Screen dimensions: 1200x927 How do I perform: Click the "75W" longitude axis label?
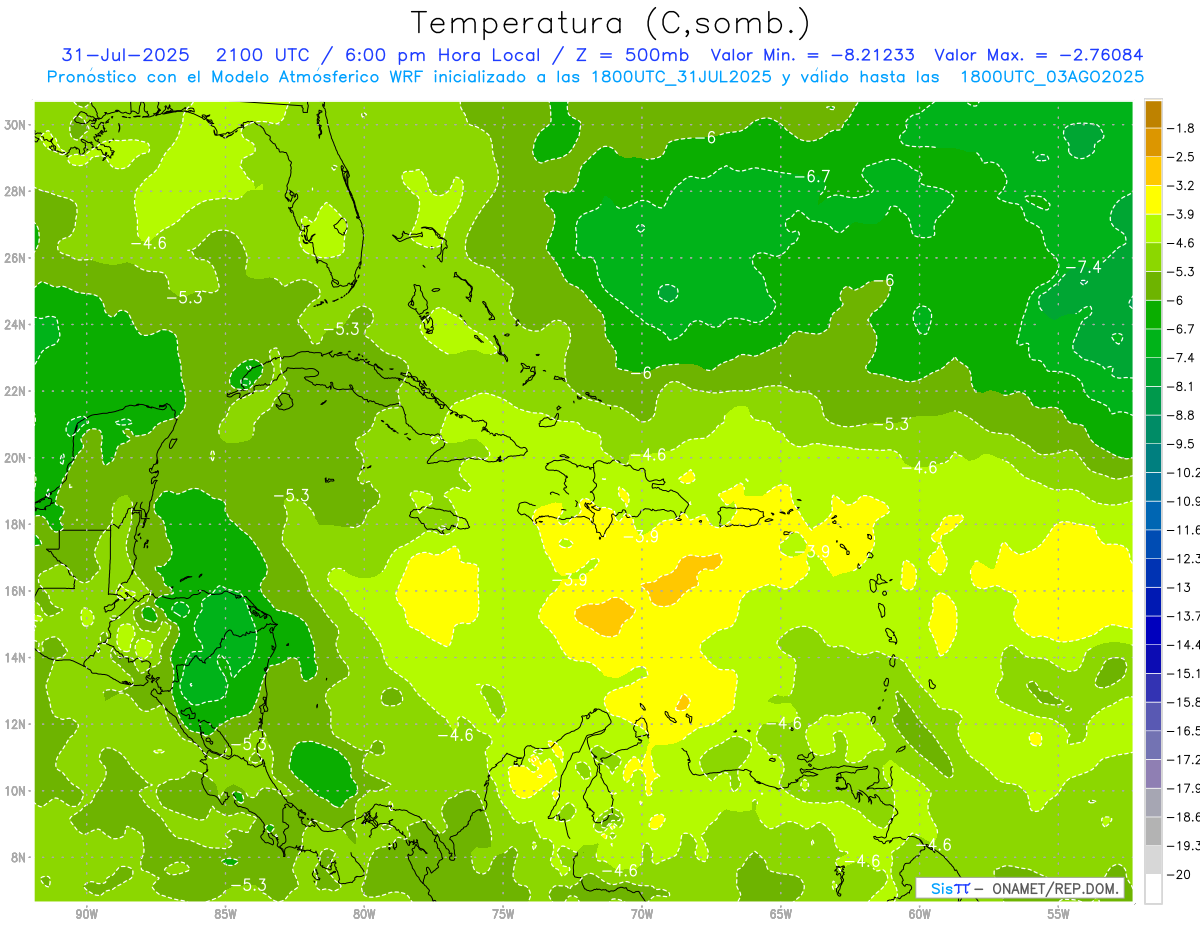[503, 914]
